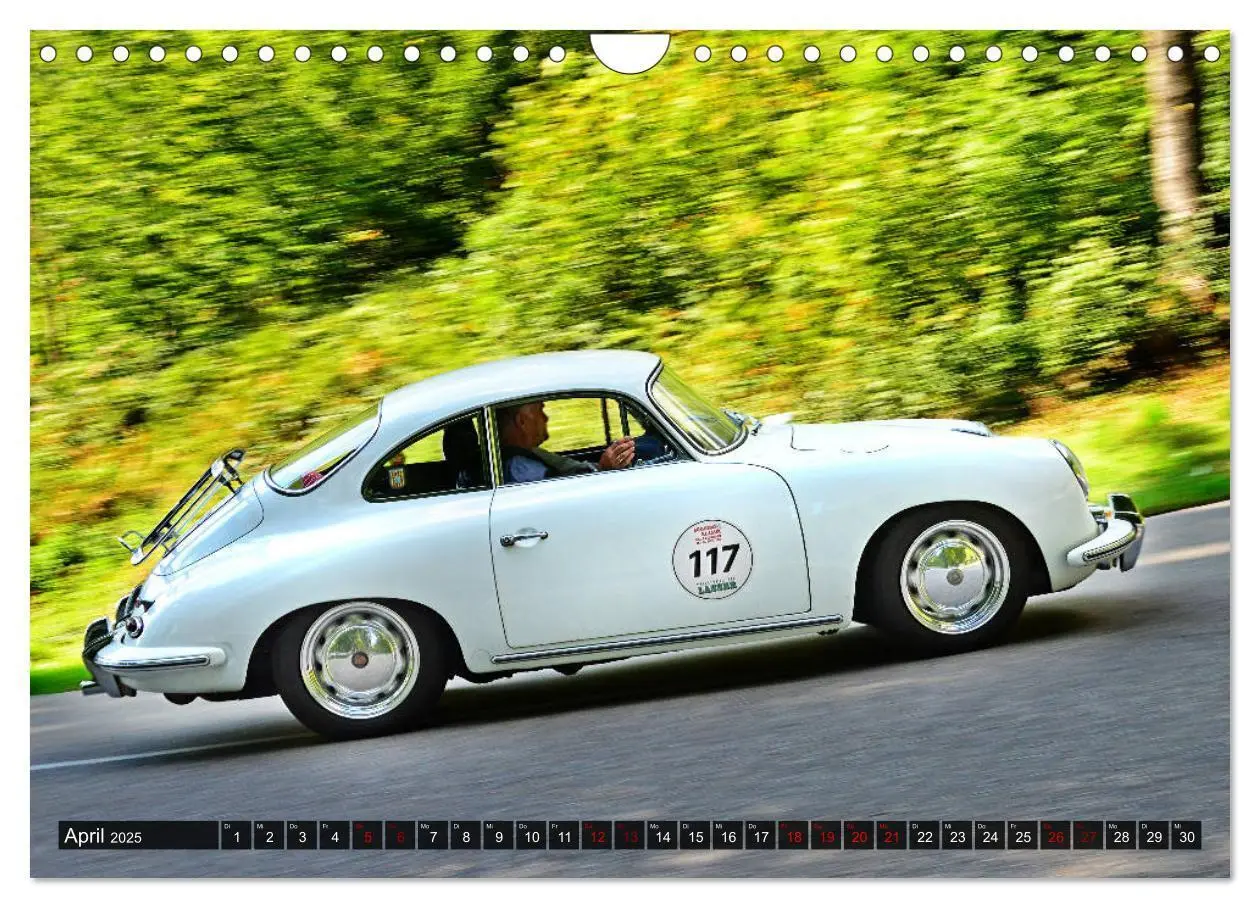This screenshot has width=1260, height=908.
Task: Select red date 27 on the calendar strip
Action: pos(1088,836)
